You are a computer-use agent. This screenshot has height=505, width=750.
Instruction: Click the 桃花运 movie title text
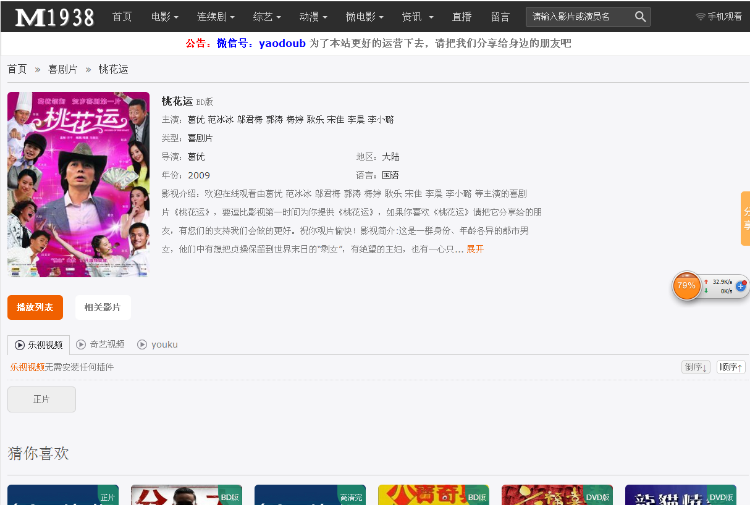[x=177, y=101]
